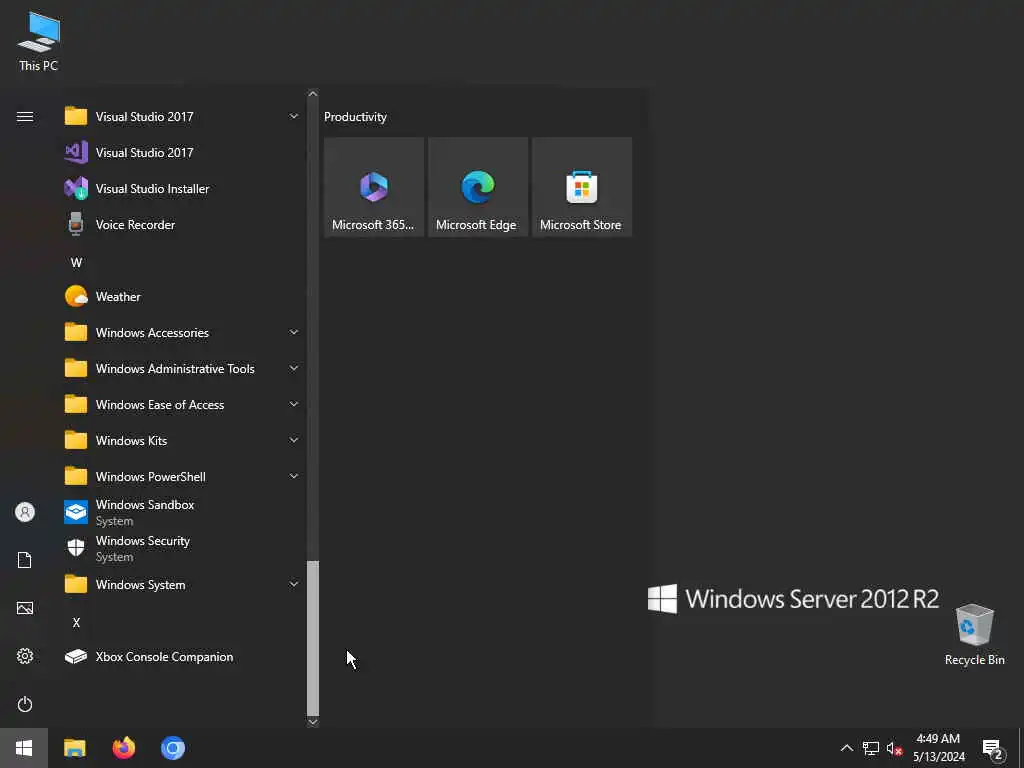Click the Windows Start button on taskbar
This screenshot has width=1024, height=768.
pyautogui.click(x=24, y=748)
